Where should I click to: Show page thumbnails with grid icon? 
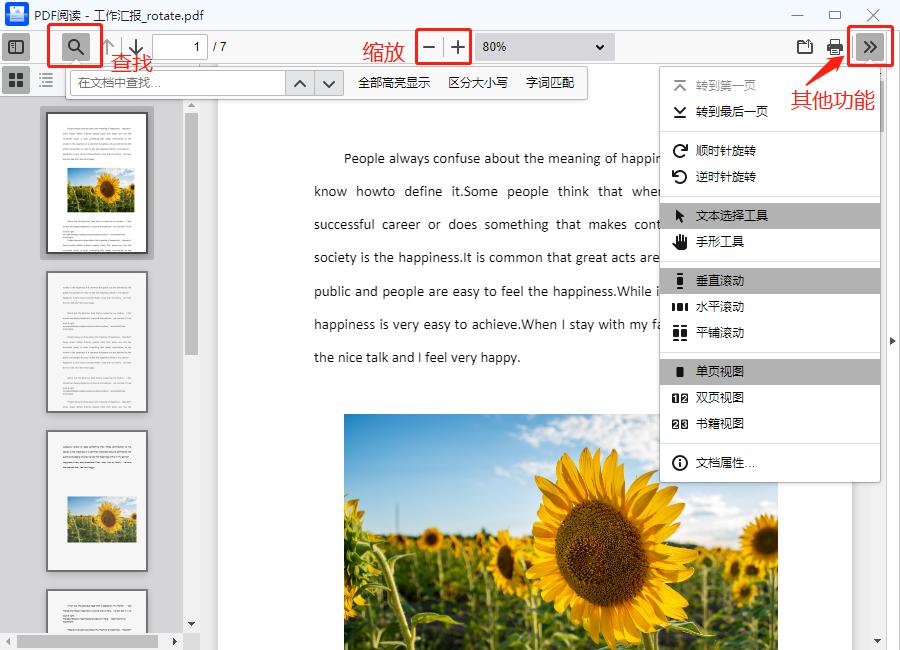(16, 81)
